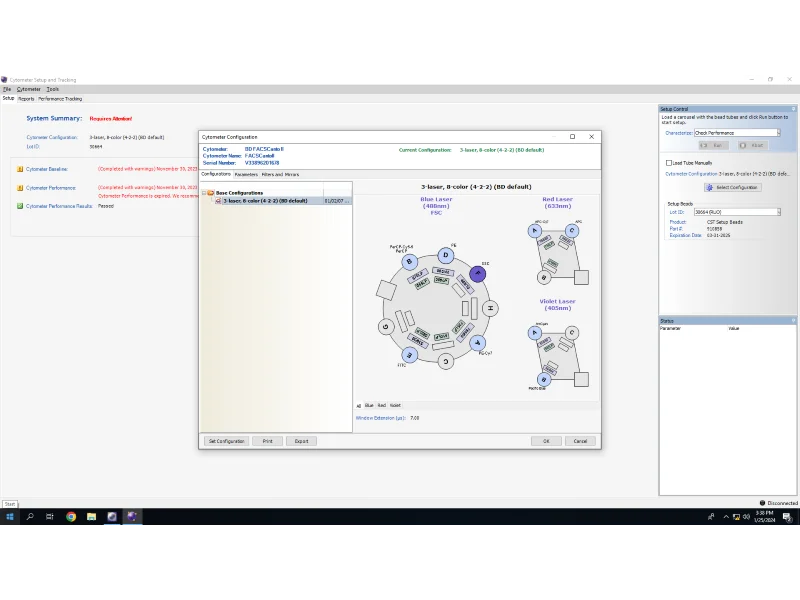
Task: Show the Blue laser view tab
Action: [x=369, y=405]
